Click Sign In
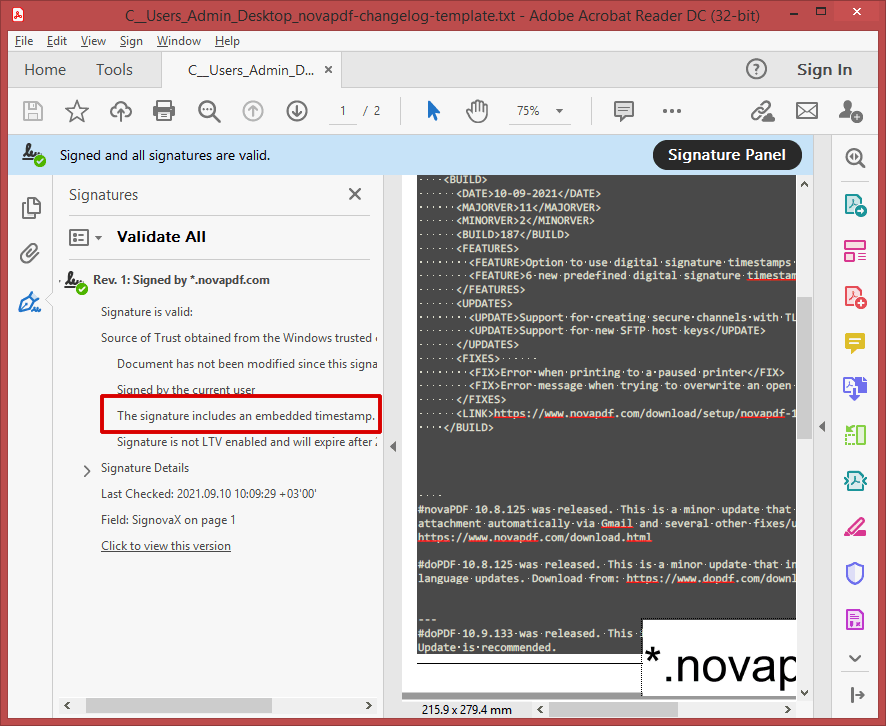The height and width of the screenshot is (726, 886). [824, 69]
